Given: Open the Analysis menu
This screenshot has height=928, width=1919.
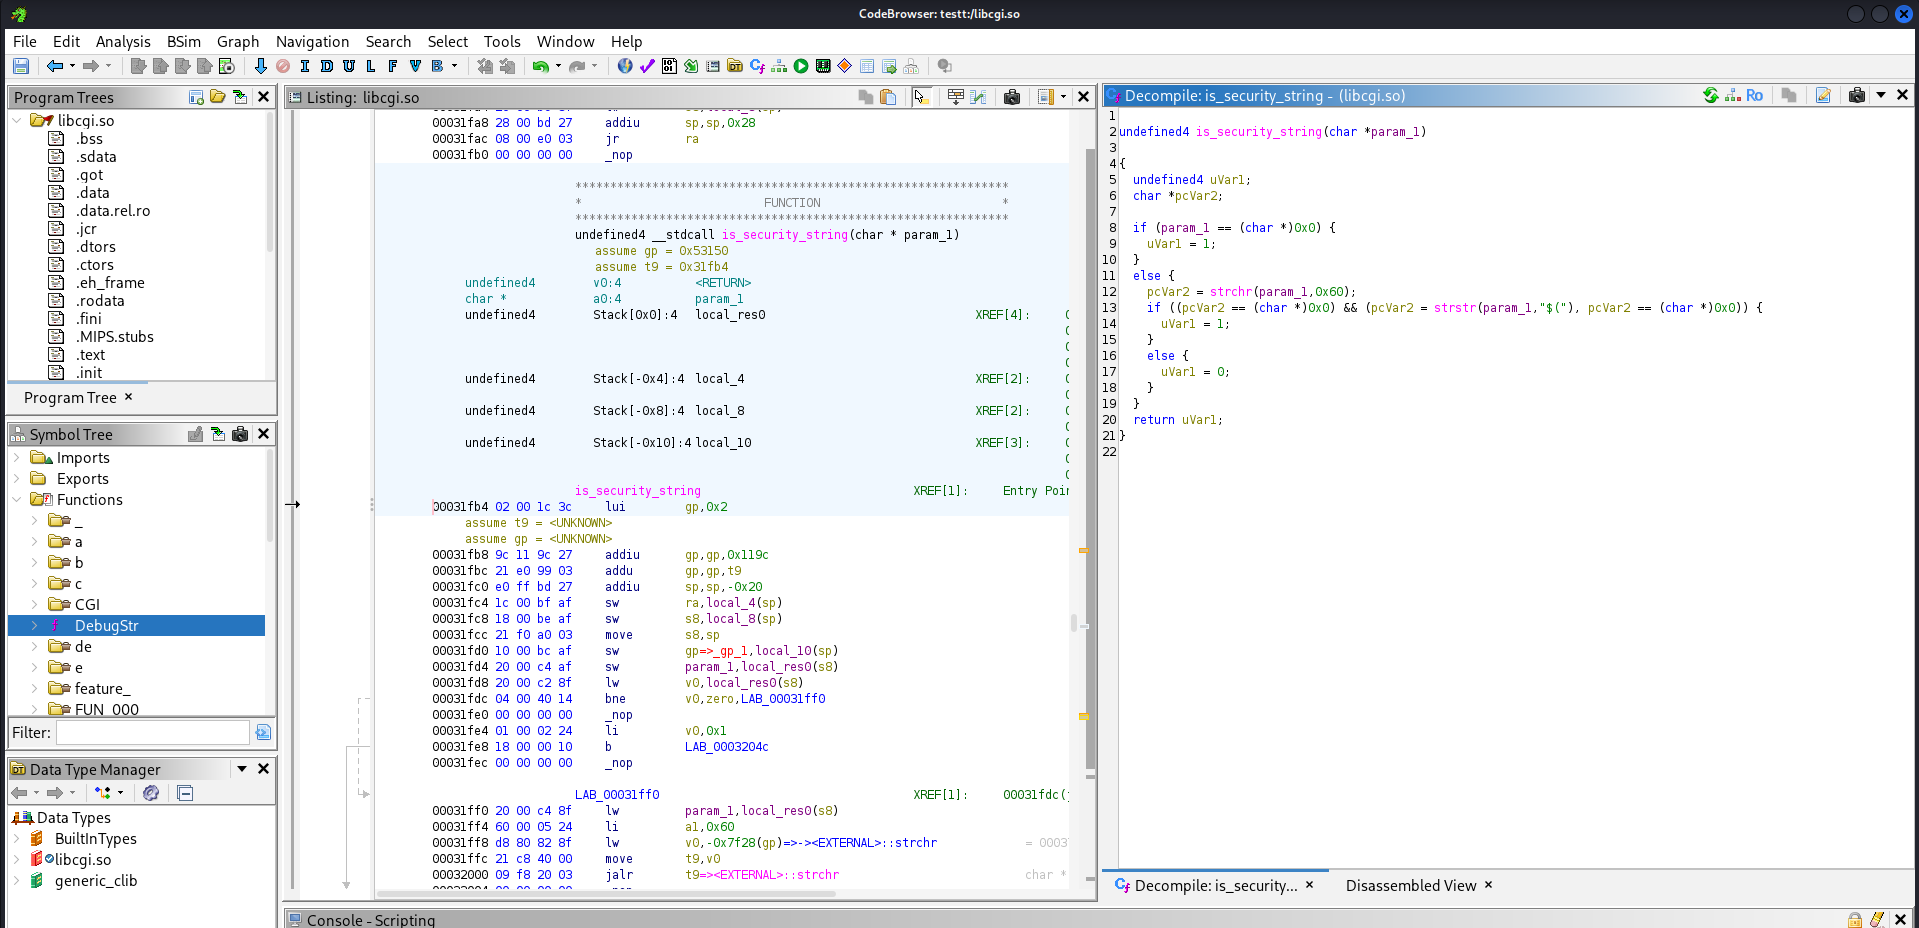Looking at the screenshot, I should (123, 41).
